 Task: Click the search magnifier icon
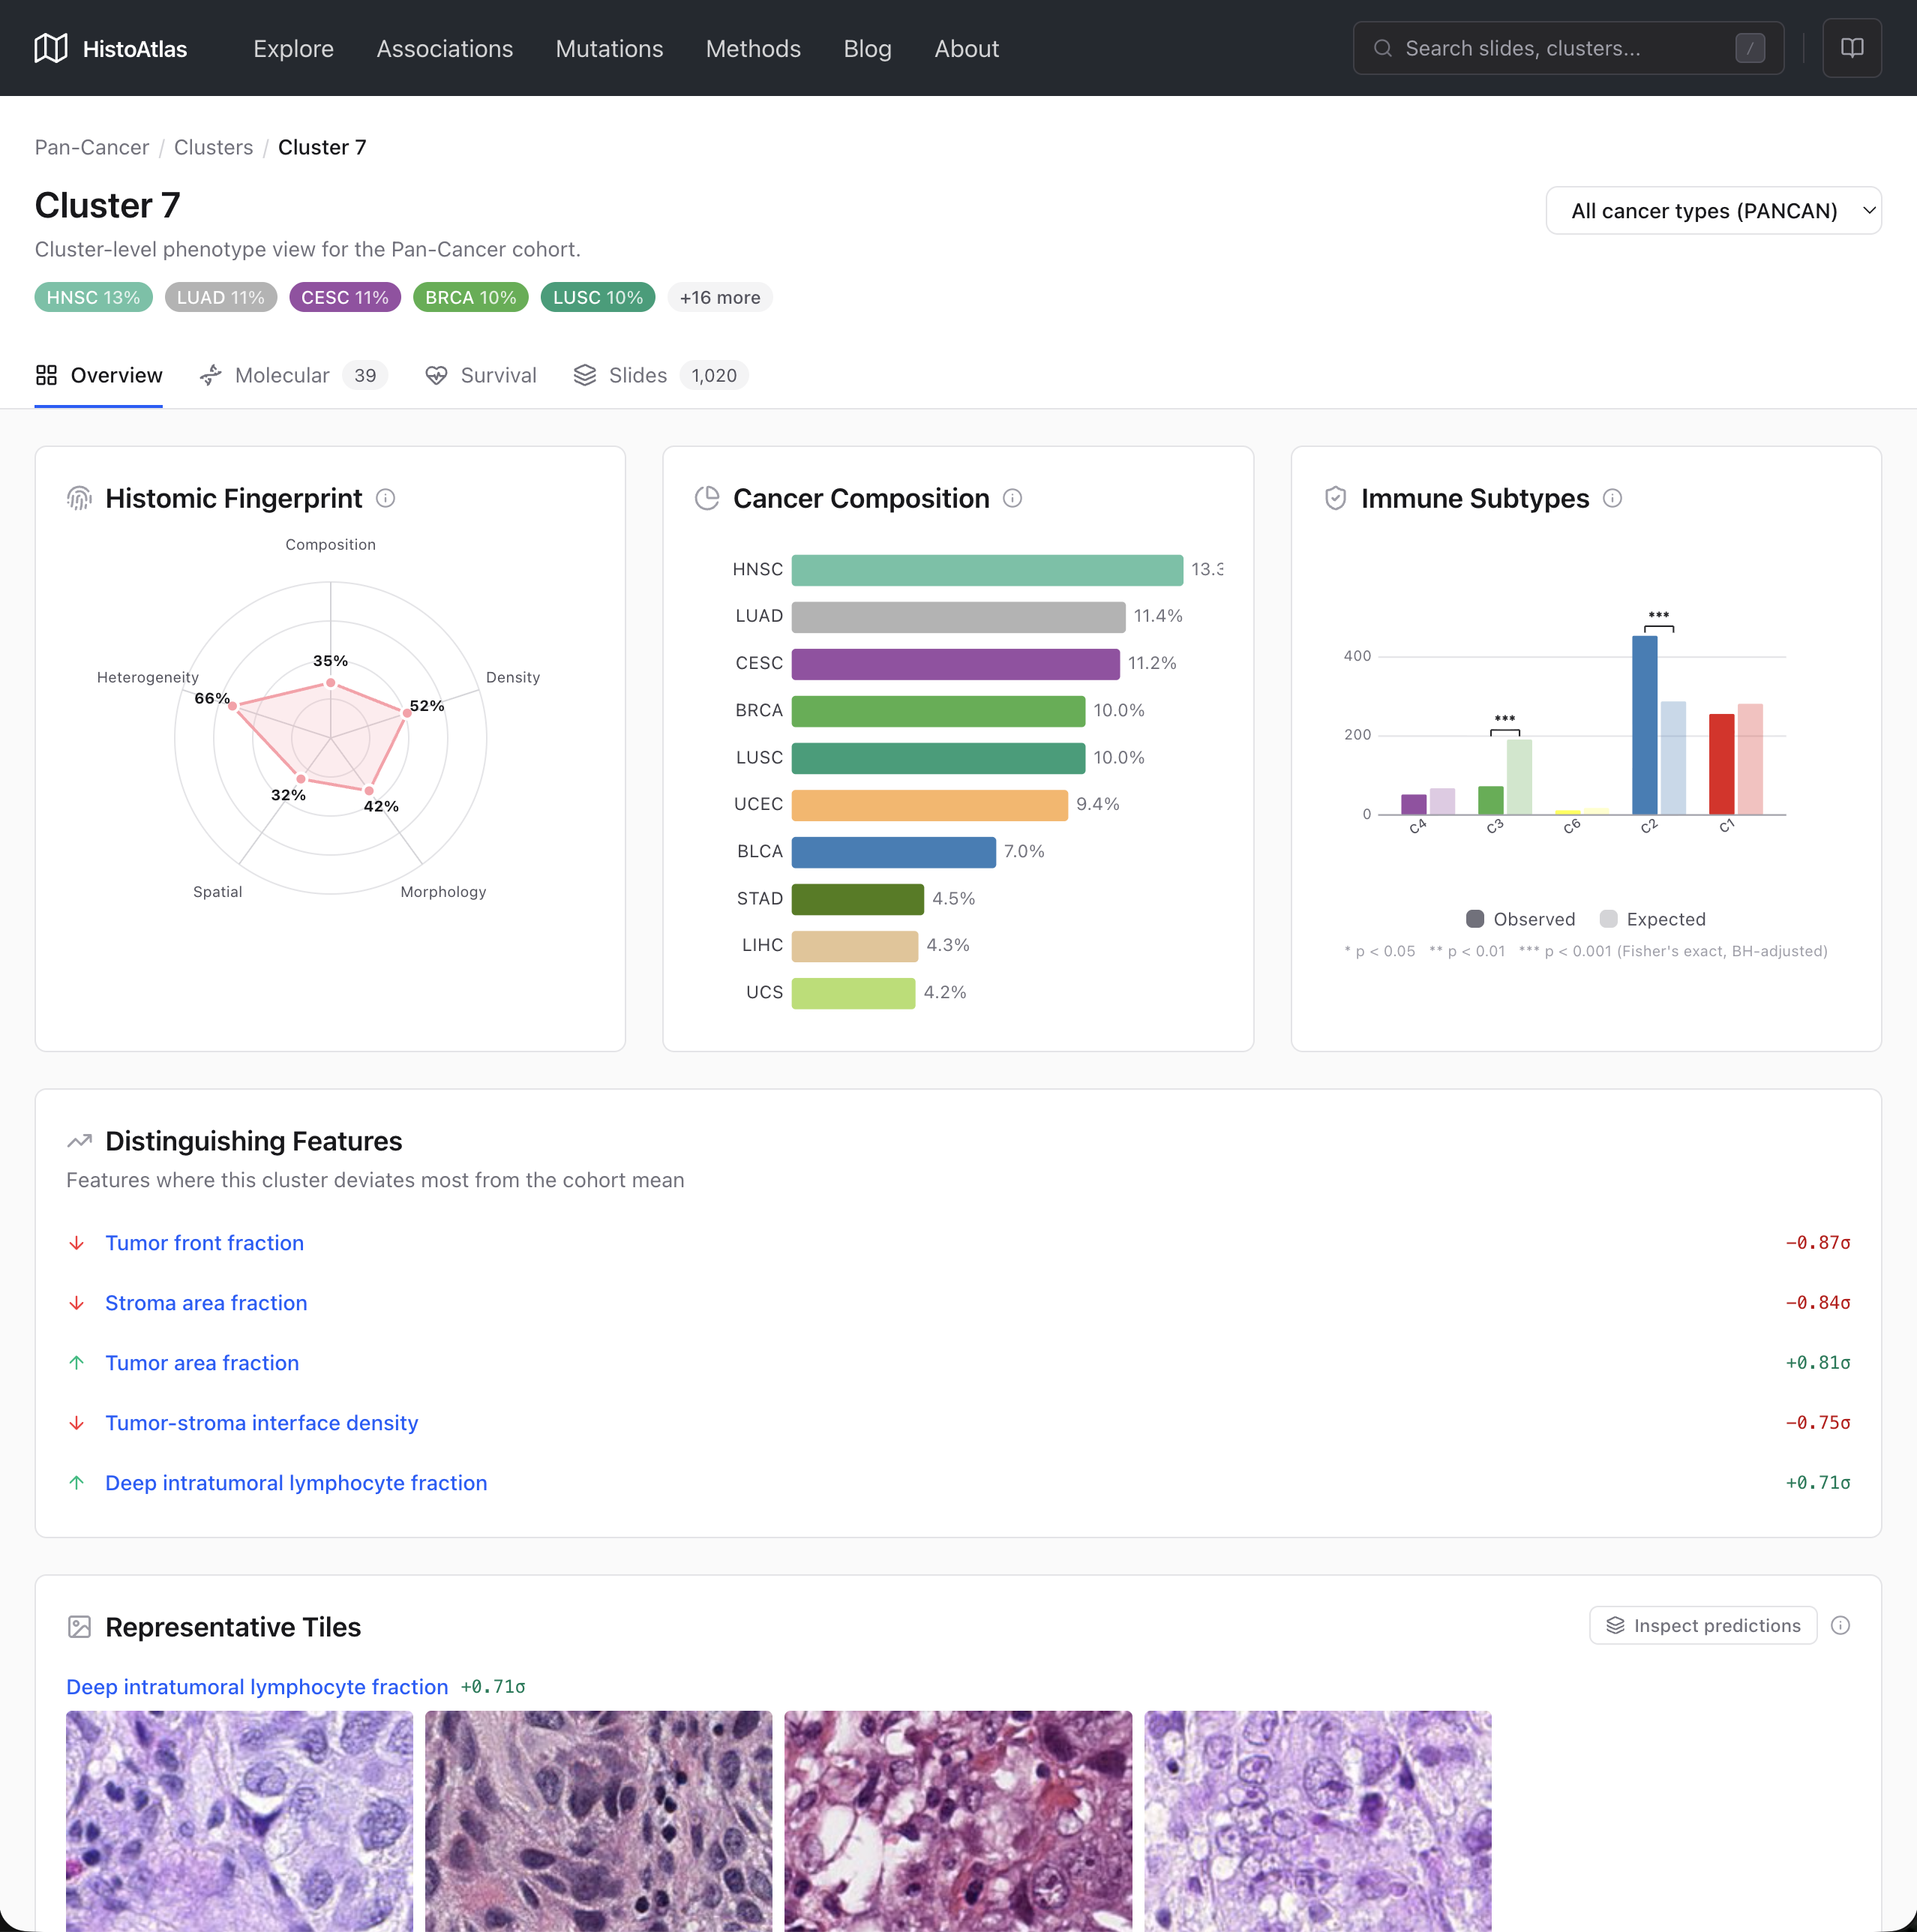pyautogui.click(x=1383, y=47)
